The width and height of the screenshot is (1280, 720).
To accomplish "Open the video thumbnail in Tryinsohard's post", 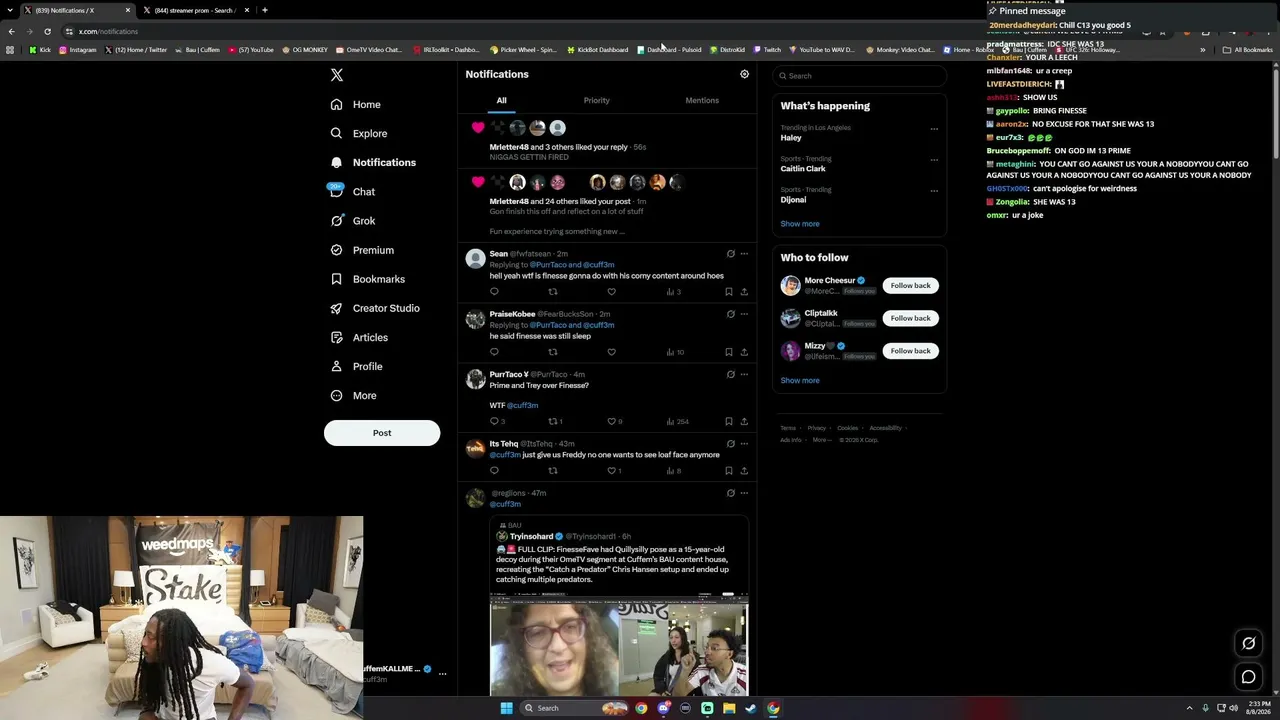I will [x=619, y=644].
